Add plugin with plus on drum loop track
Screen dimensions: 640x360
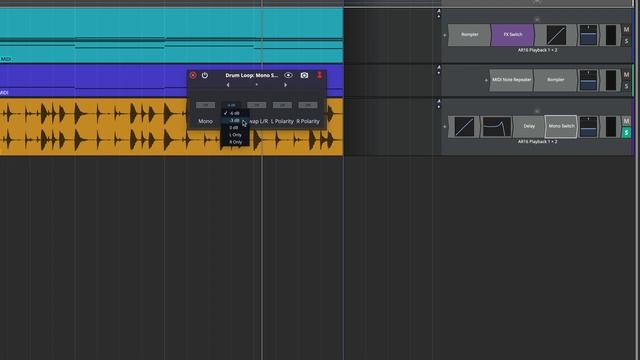click(x=444, y=127)
